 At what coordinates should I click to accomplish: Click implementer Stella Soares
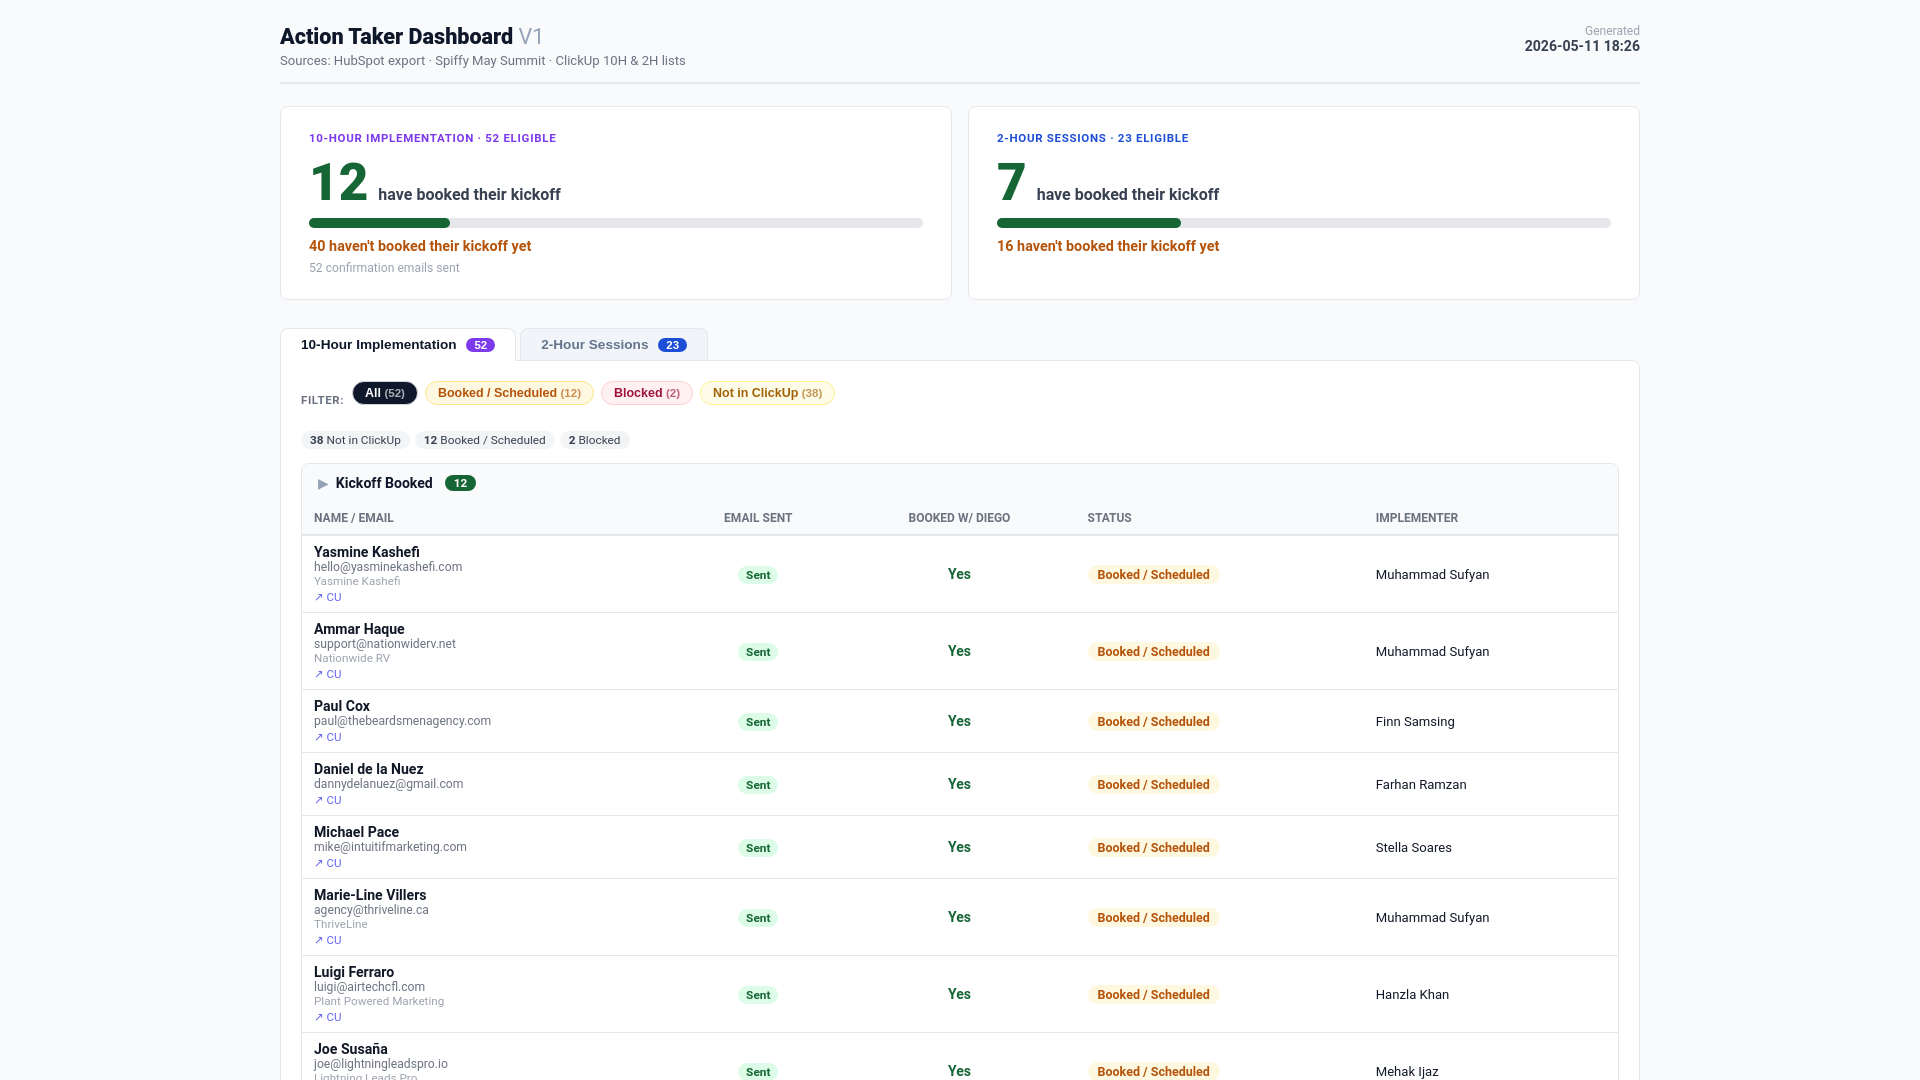(1414, 848)
